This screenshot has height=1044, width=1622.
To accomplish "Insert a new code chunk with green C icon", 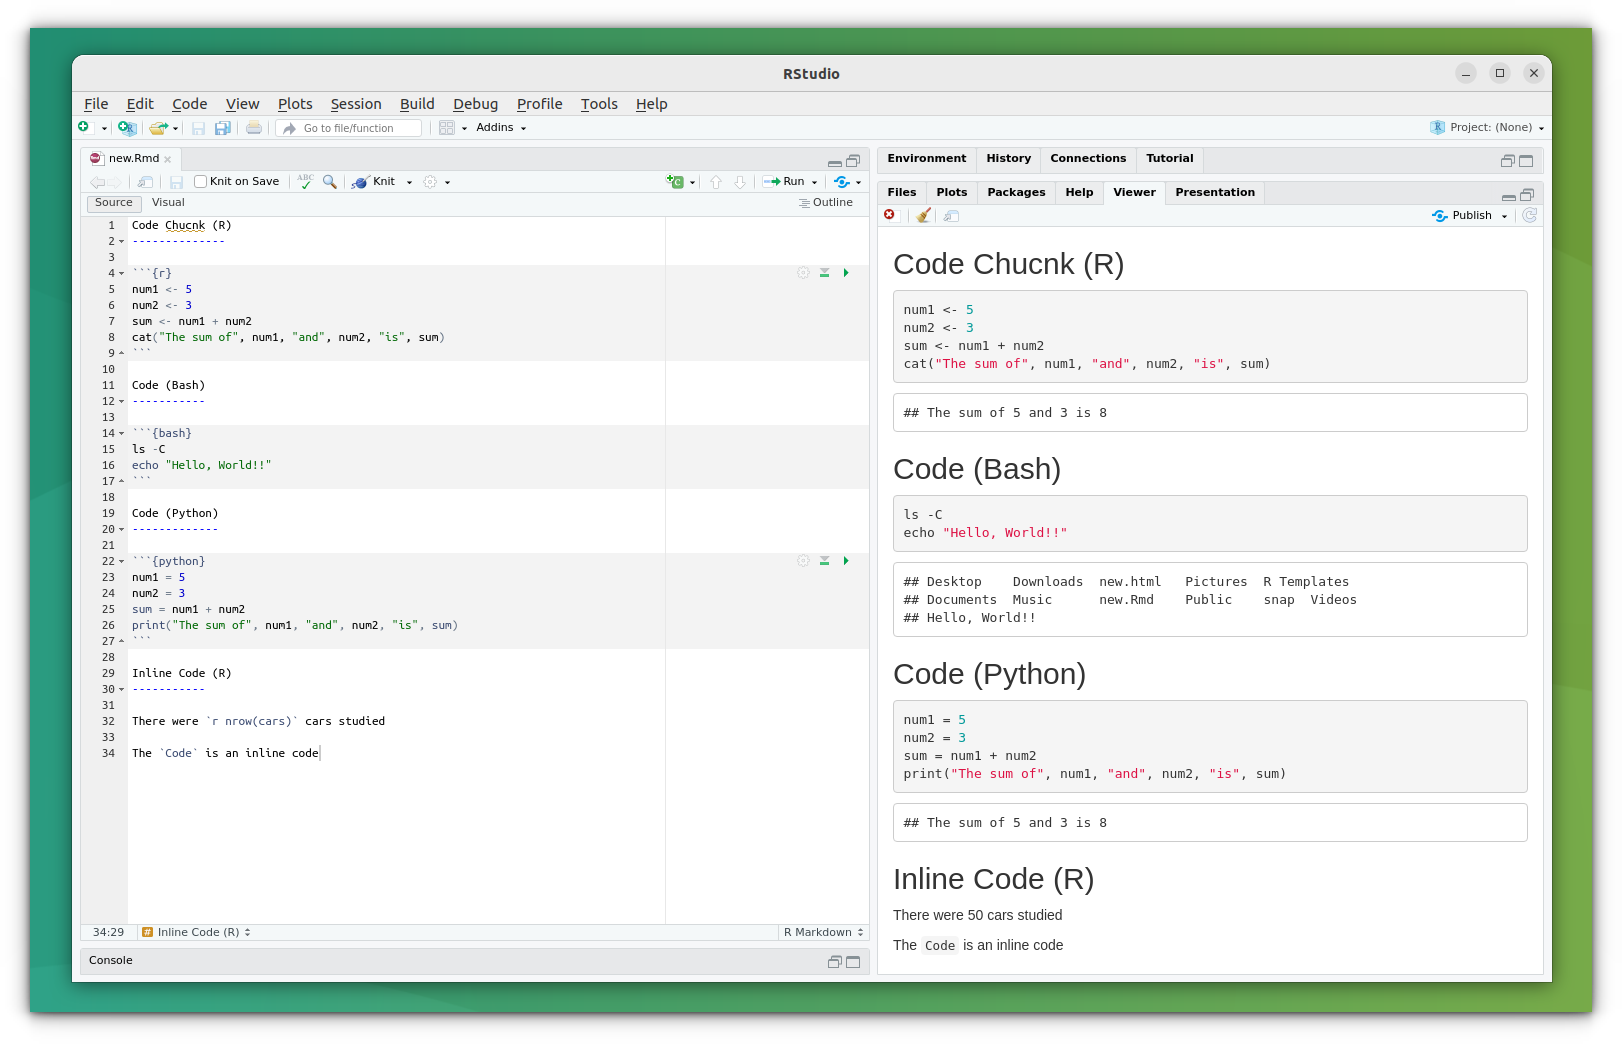I will 676,182.
